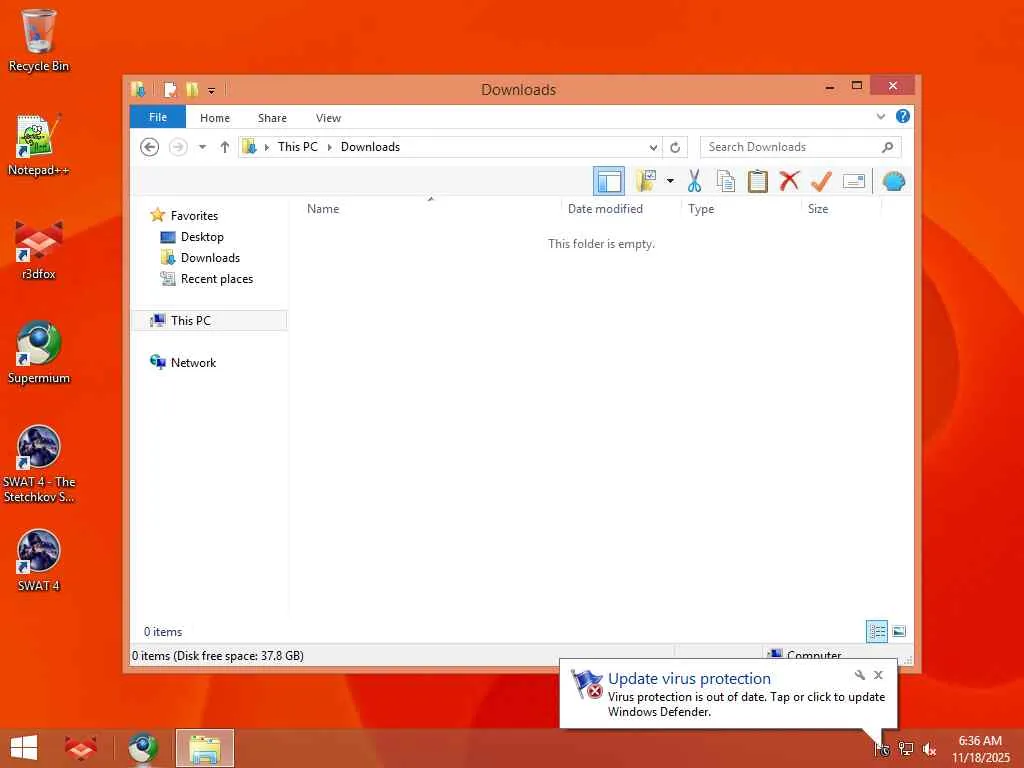Screen dimensions: 1024x768
Task: Click the quick access Properties icon
Action: click(170, 89)
